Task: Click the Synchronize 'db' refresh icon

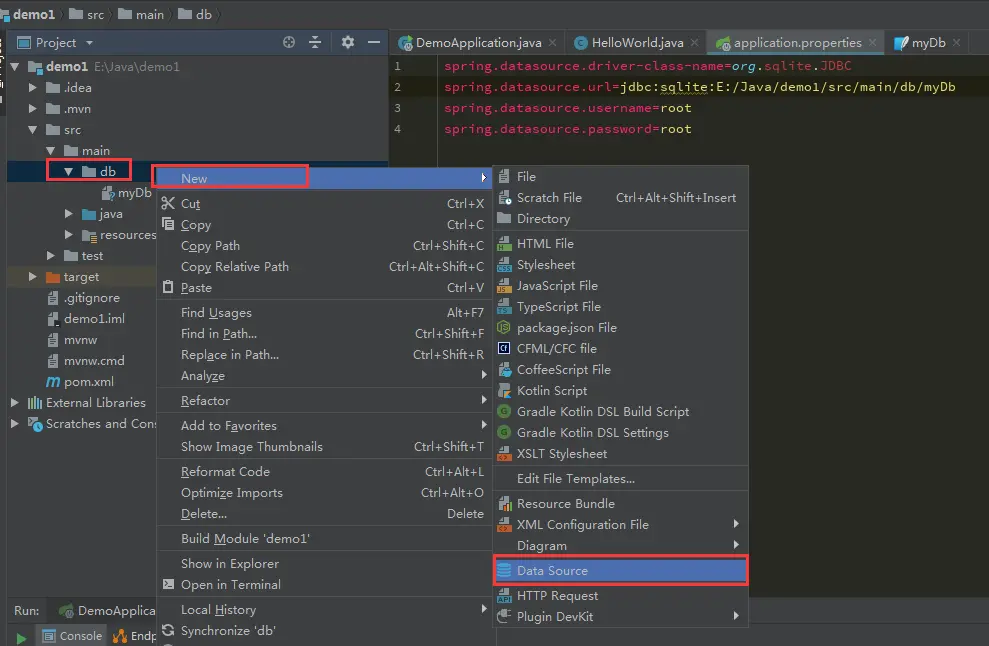Action: 168,630
